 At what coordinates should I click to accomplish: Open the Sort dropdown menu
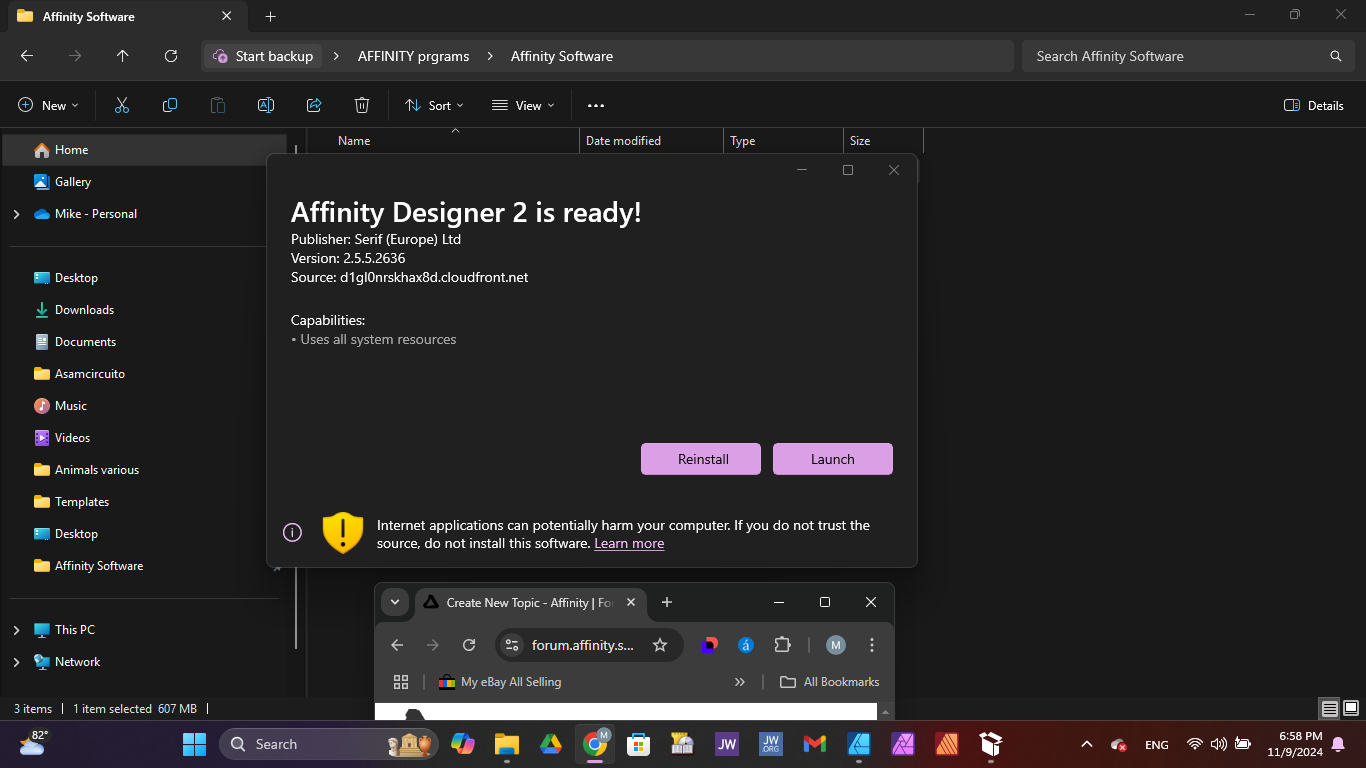coord(434,105)
